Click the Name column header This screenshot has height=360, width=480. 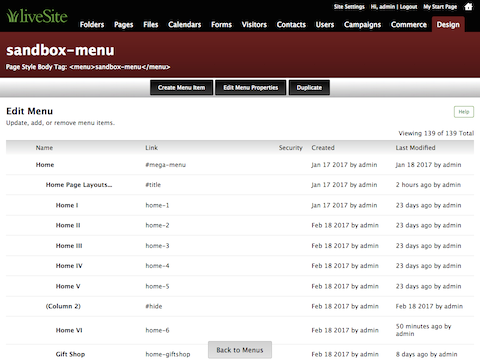tap(44, 148)
